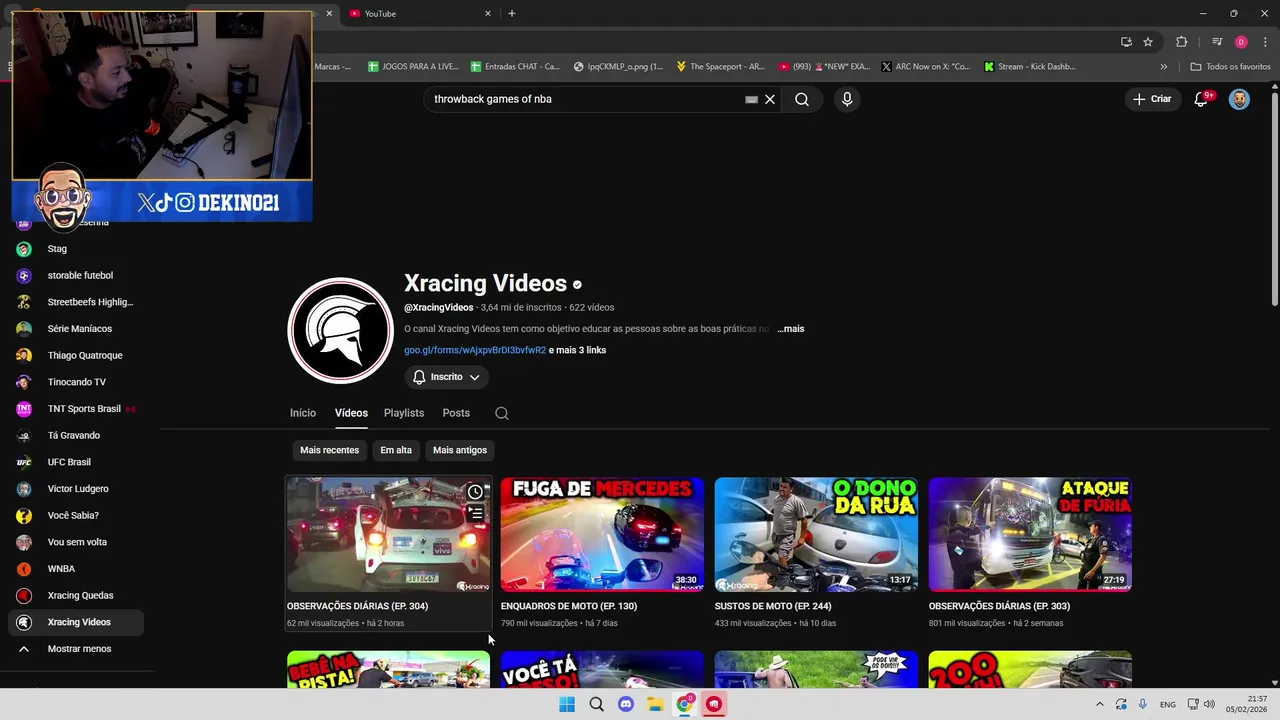Open Windows taskbar search
Viewport: 1280px width, 720px height.
click(596, 704)
